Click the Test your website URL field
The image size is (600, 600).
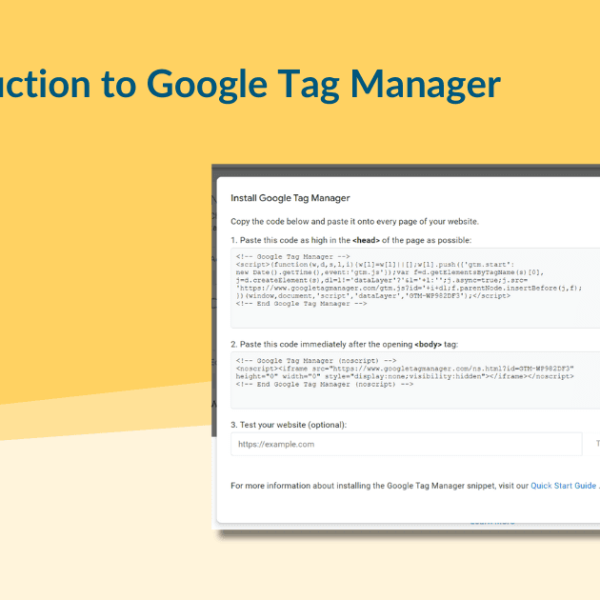click(405, 444)
